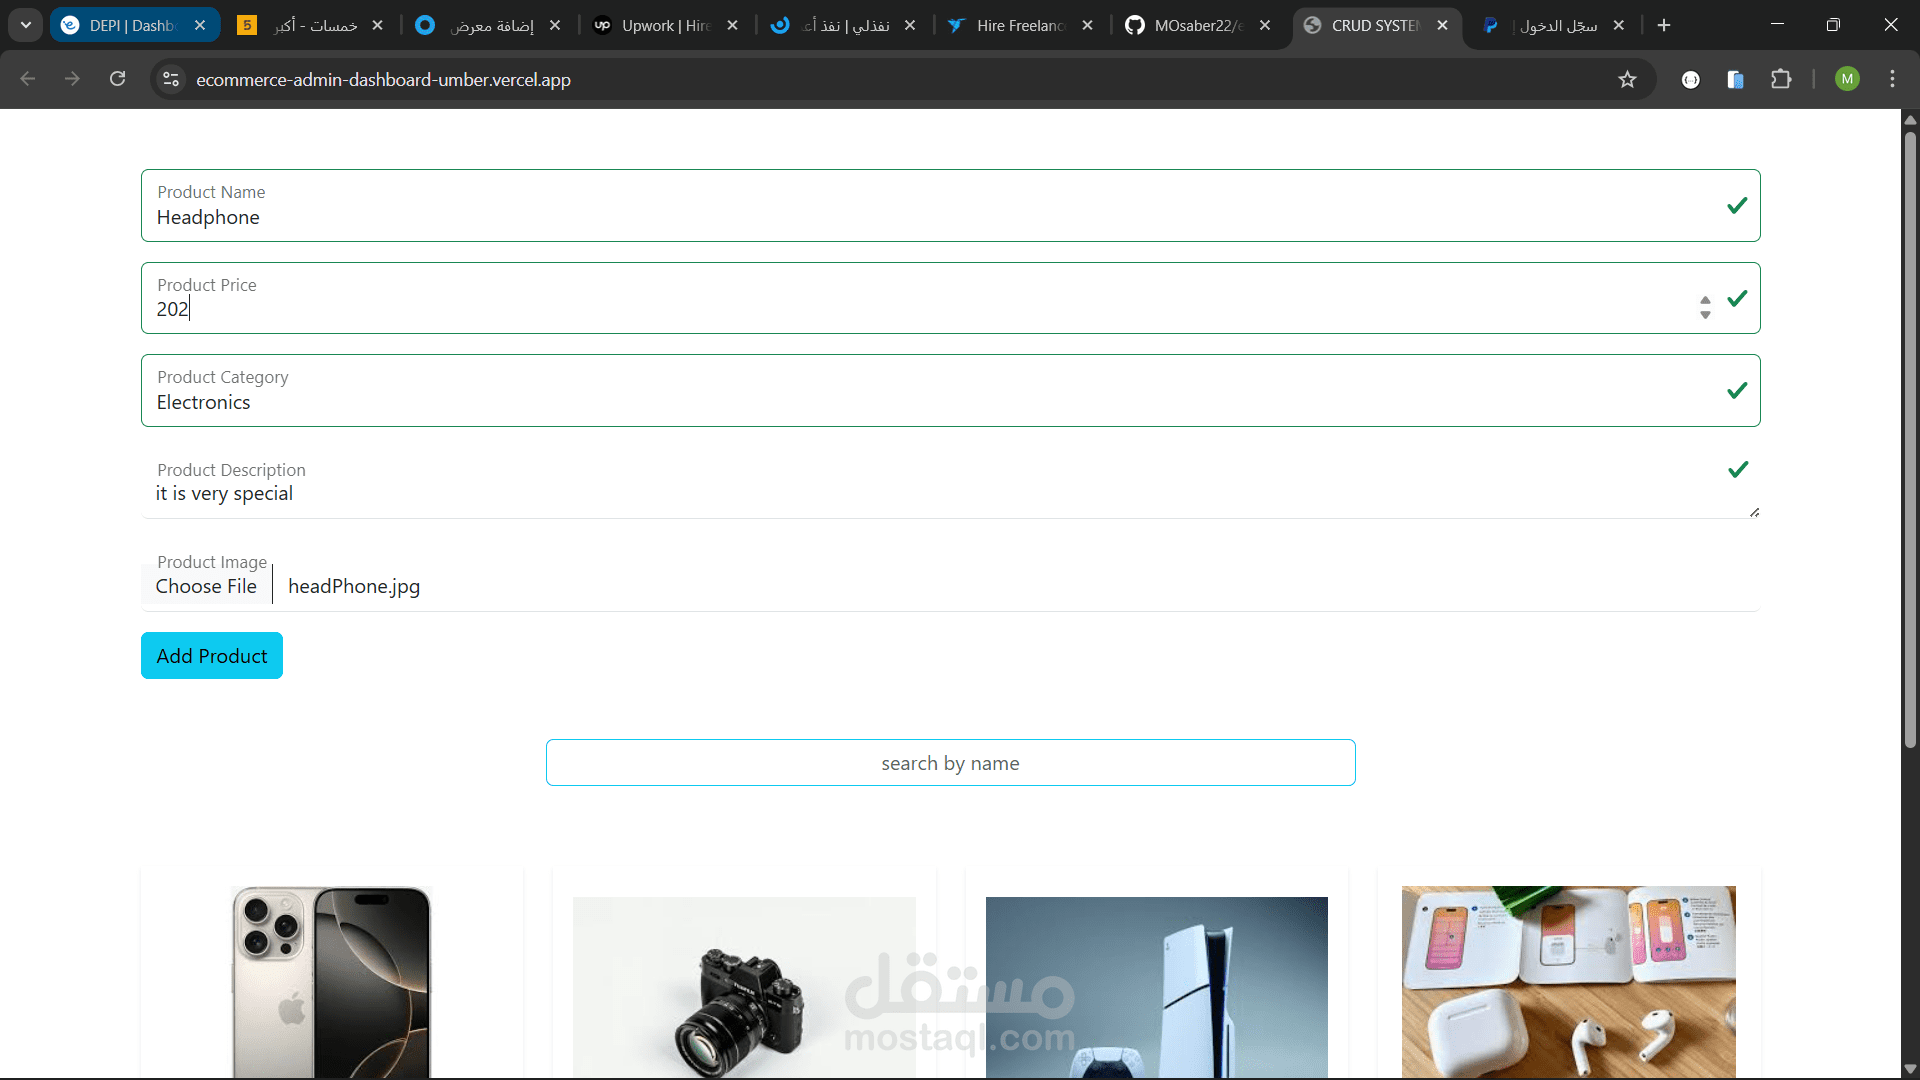This screenshot has height=1080, width=1920.
Task: Click the profile avatar with letter M
Action: pyautogui.click(x=1848, y=79)
